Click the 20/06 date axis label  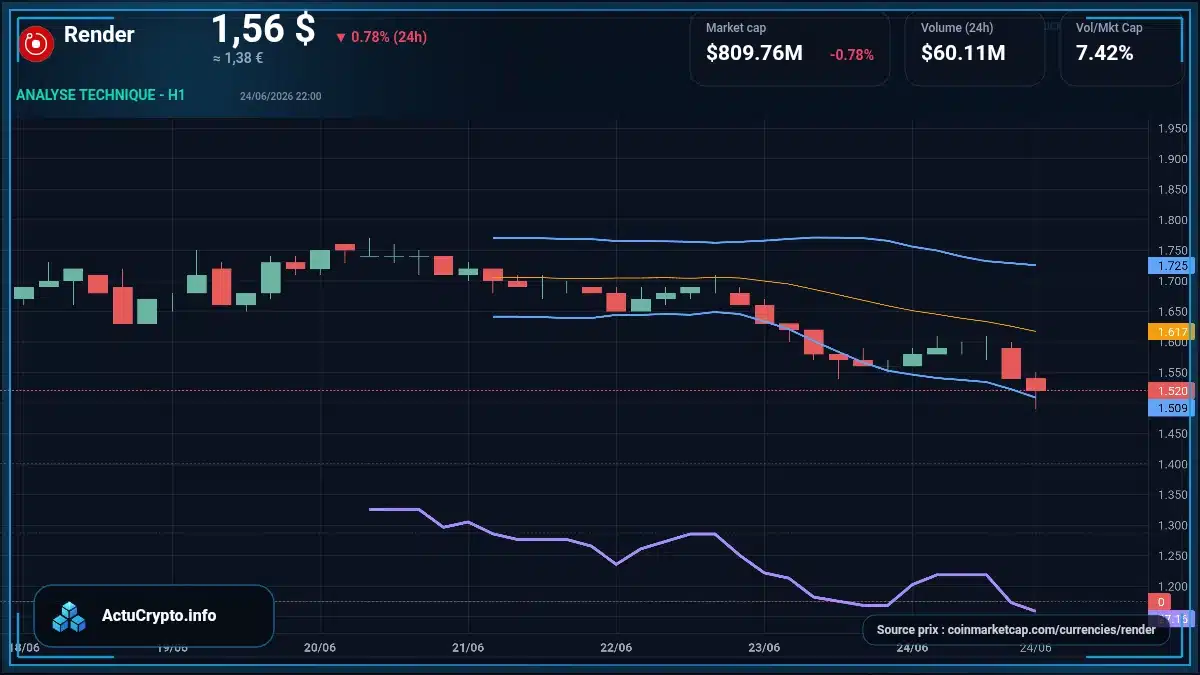point(320,648)
